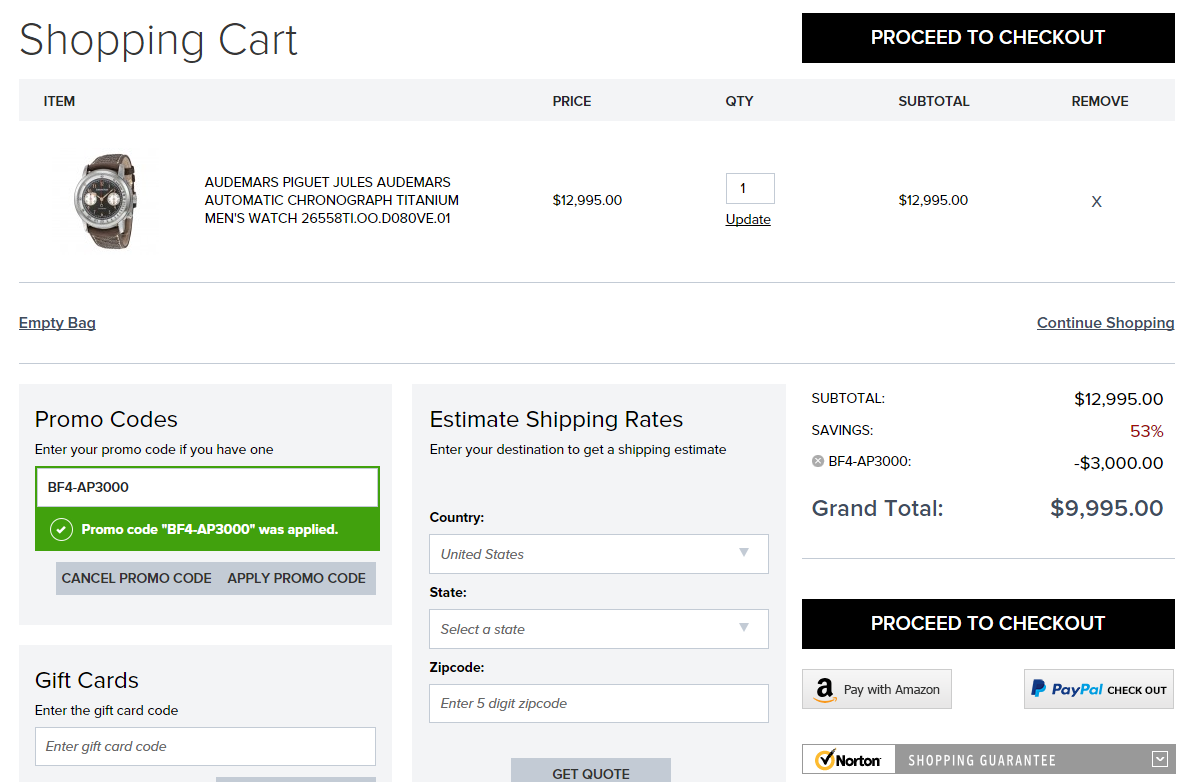
Task: Focus the quantity input field
Action: (x=750, y=188)
